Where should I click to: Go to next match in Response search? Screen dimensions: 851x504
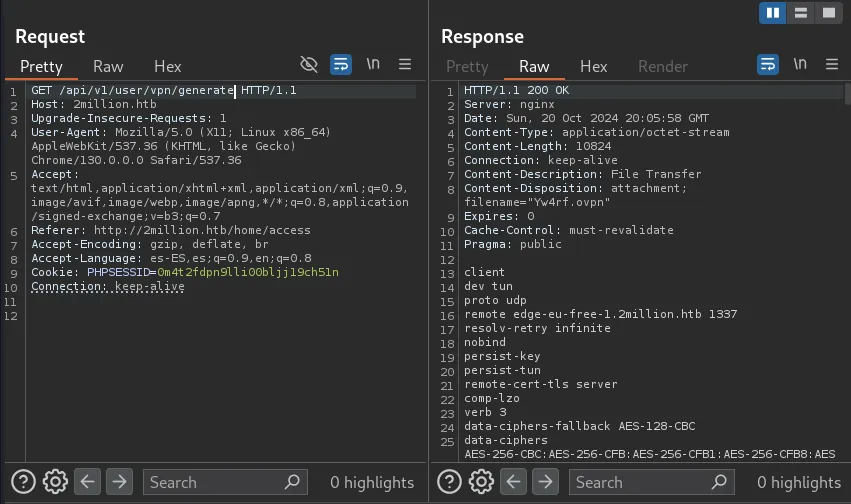(x=546, y=482)
